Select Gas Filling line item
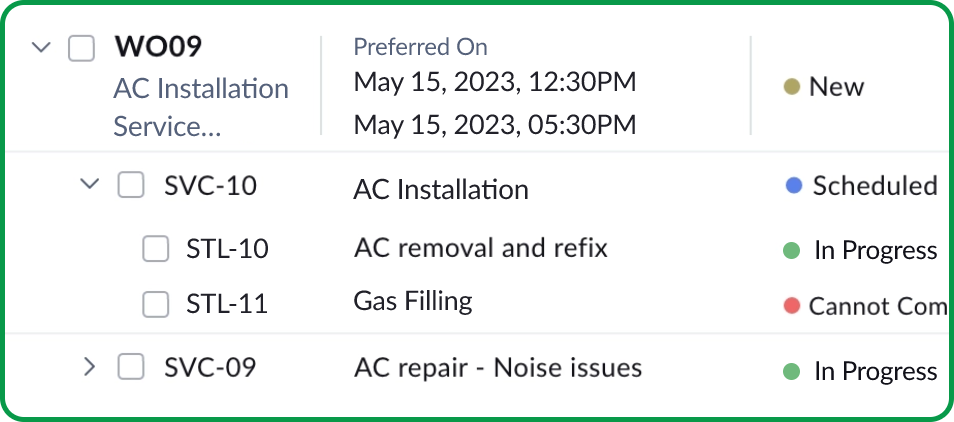The image size is (954, 422). coord(412,301)
